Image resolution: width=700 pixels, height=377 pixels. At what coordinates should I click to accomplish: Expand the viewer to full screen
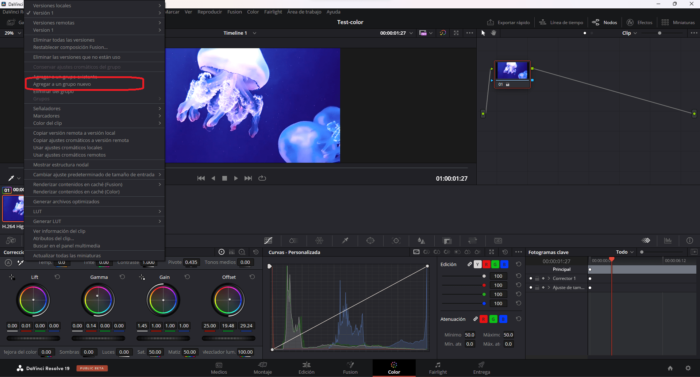456,33
